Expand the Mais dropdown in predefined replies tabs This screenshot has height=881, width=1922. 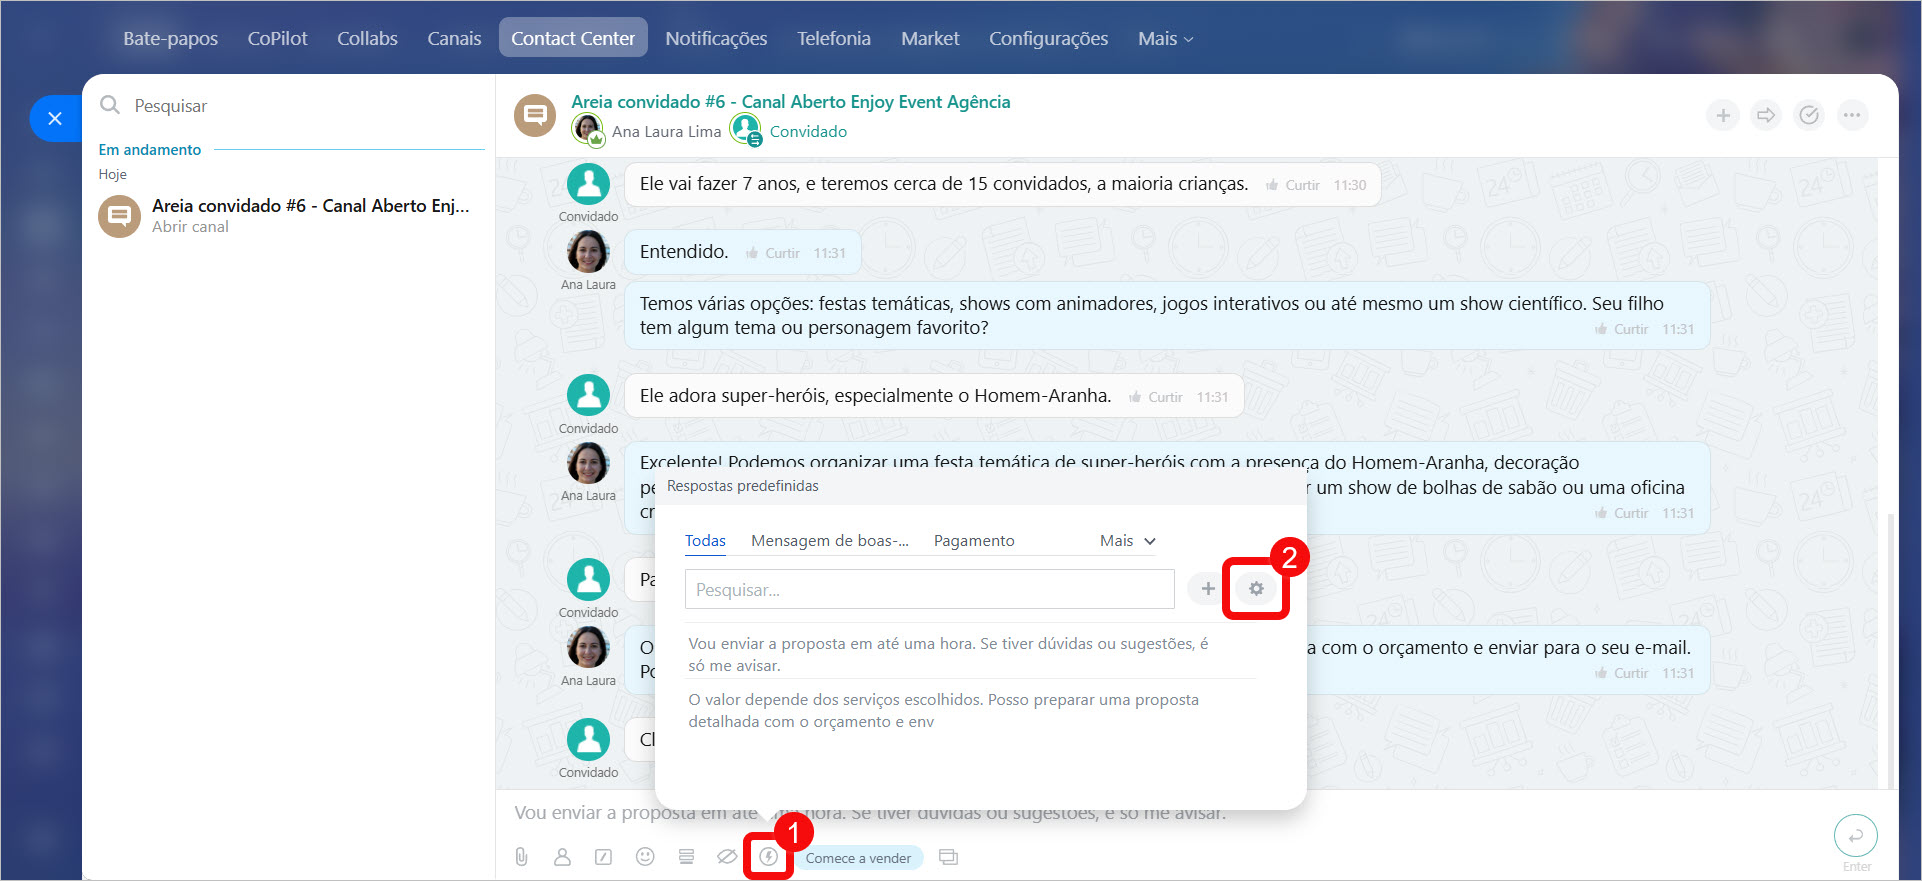(1127, 540)
